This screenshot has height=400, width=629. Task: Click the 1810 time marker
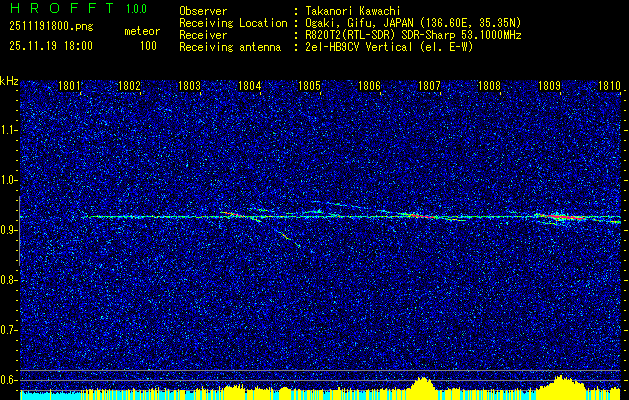tap(609, 86)
